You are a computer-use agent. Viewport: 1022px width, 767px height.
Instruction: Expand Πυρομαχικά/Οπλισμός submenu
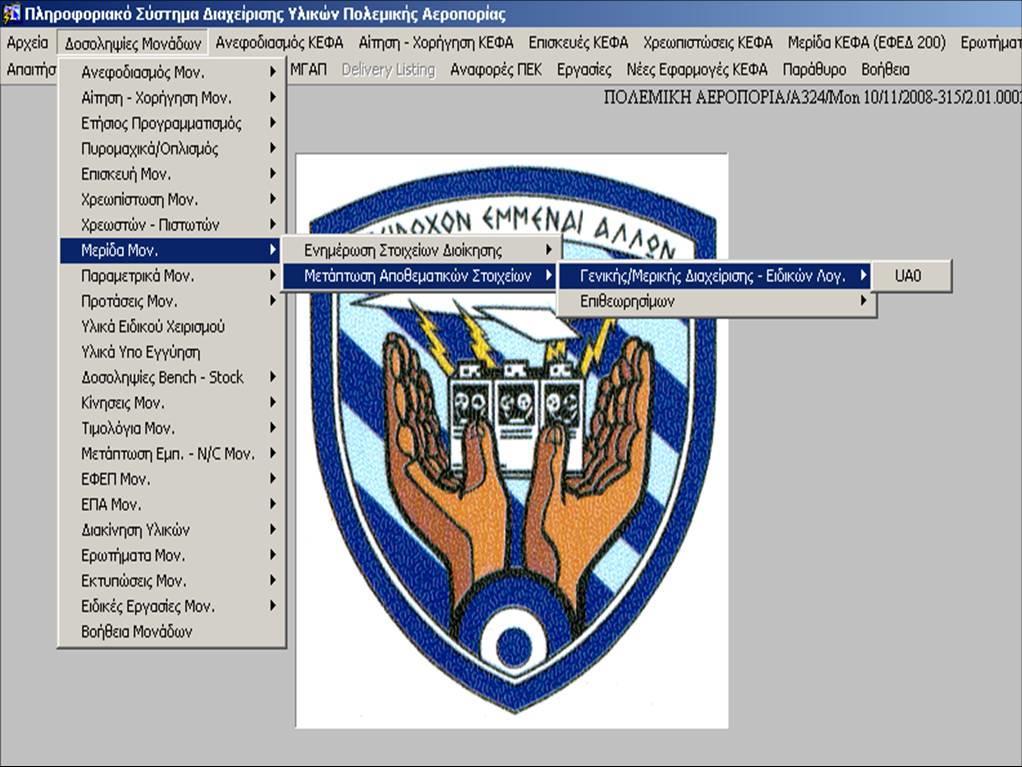point(171,149)
